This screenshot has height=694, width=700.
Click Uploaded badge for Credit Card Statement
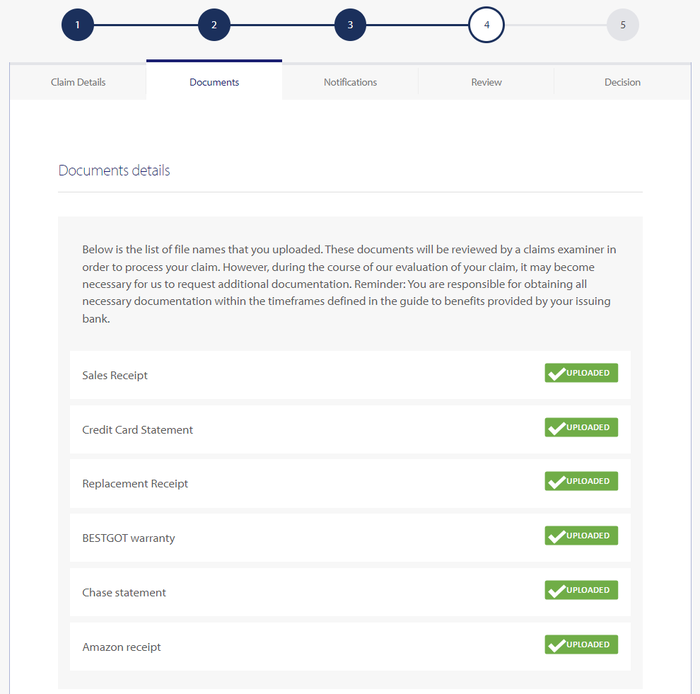(581, 427)
